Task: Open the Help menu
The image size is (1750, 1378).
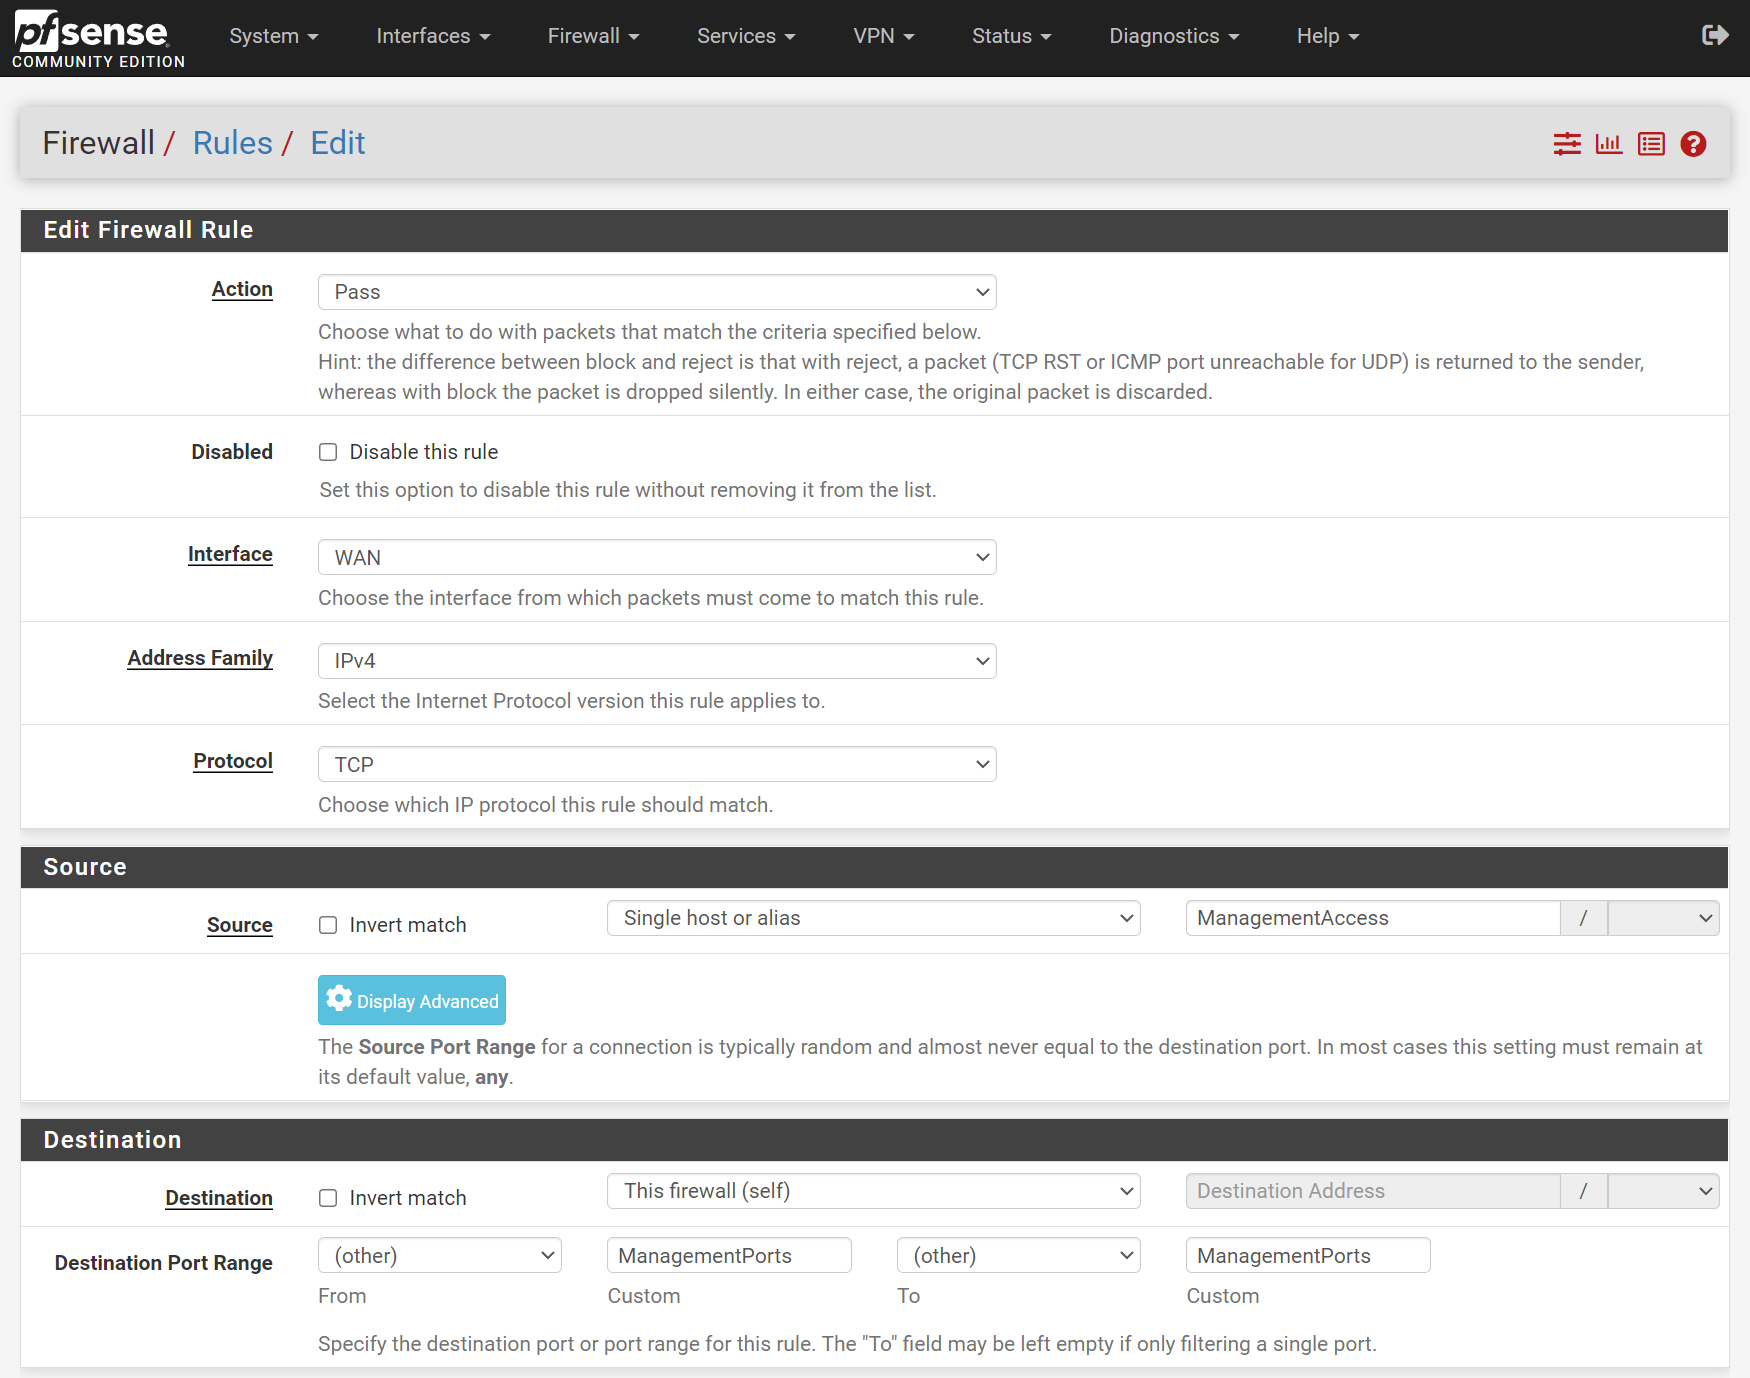Action: (x=1328, y=36)
